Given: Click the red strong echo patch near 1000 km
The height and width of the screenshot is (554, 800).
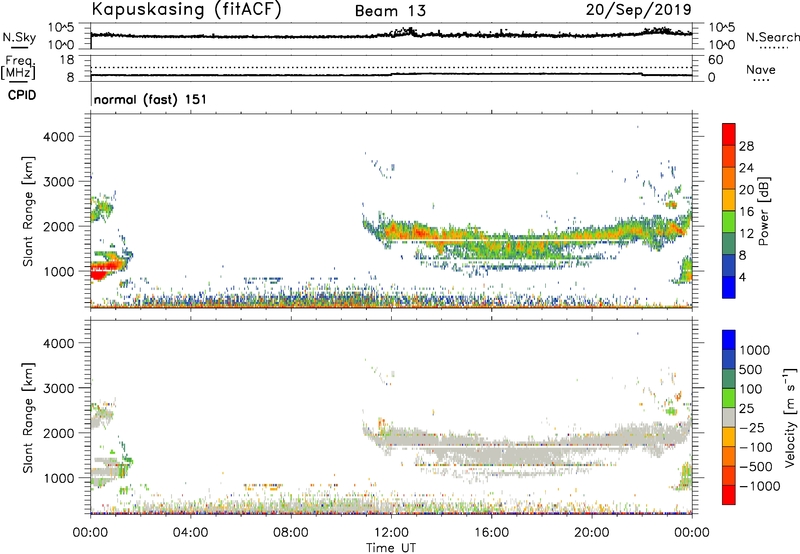Looking at the screenshot, I should click(x=105, y=269).
